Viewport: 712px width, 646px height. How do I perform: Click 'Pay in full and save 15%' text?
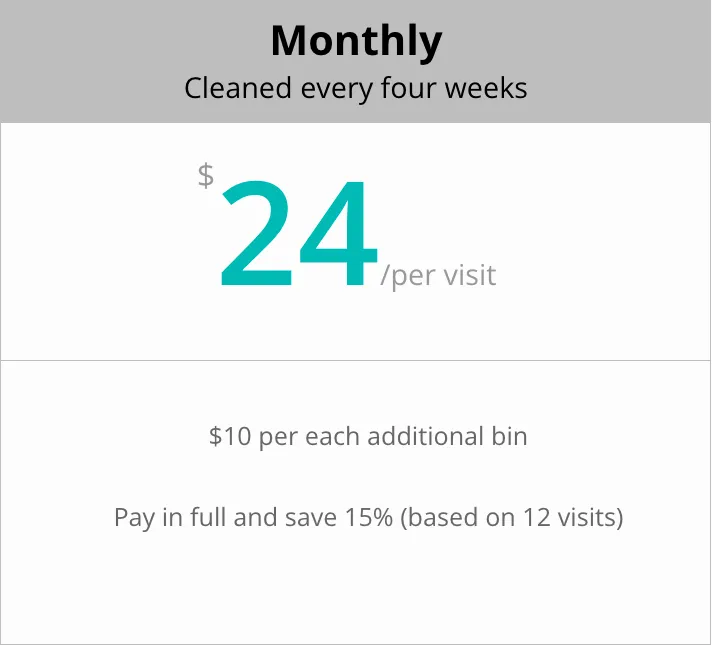click(253, 518)
